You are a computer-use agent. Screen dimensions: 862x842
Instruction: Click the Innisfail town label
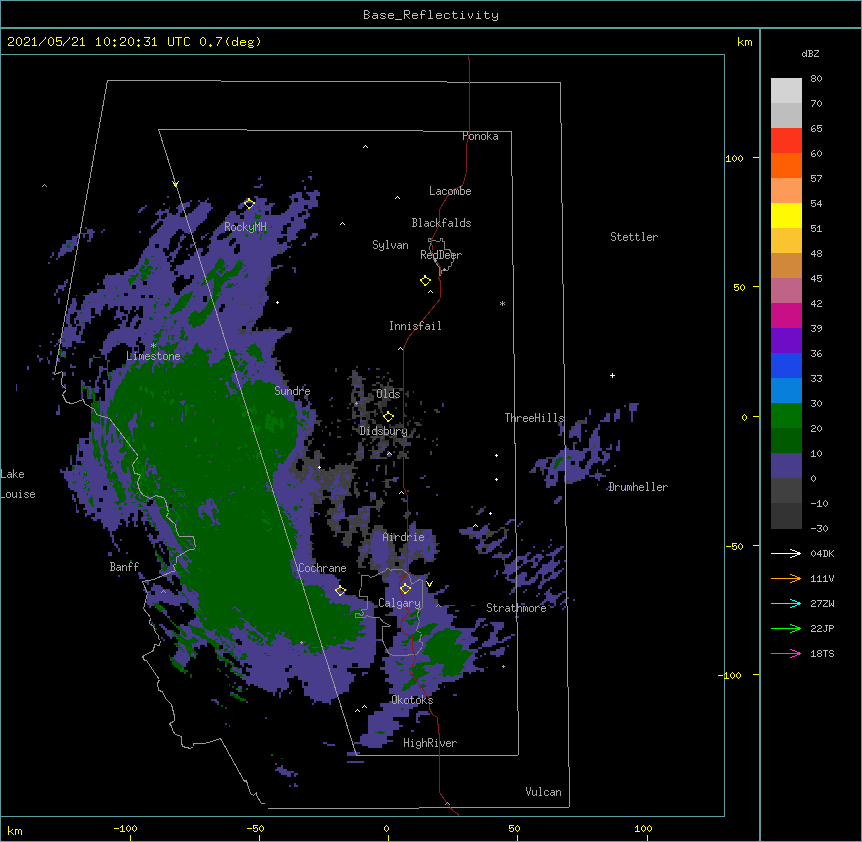tap(415, 326)
